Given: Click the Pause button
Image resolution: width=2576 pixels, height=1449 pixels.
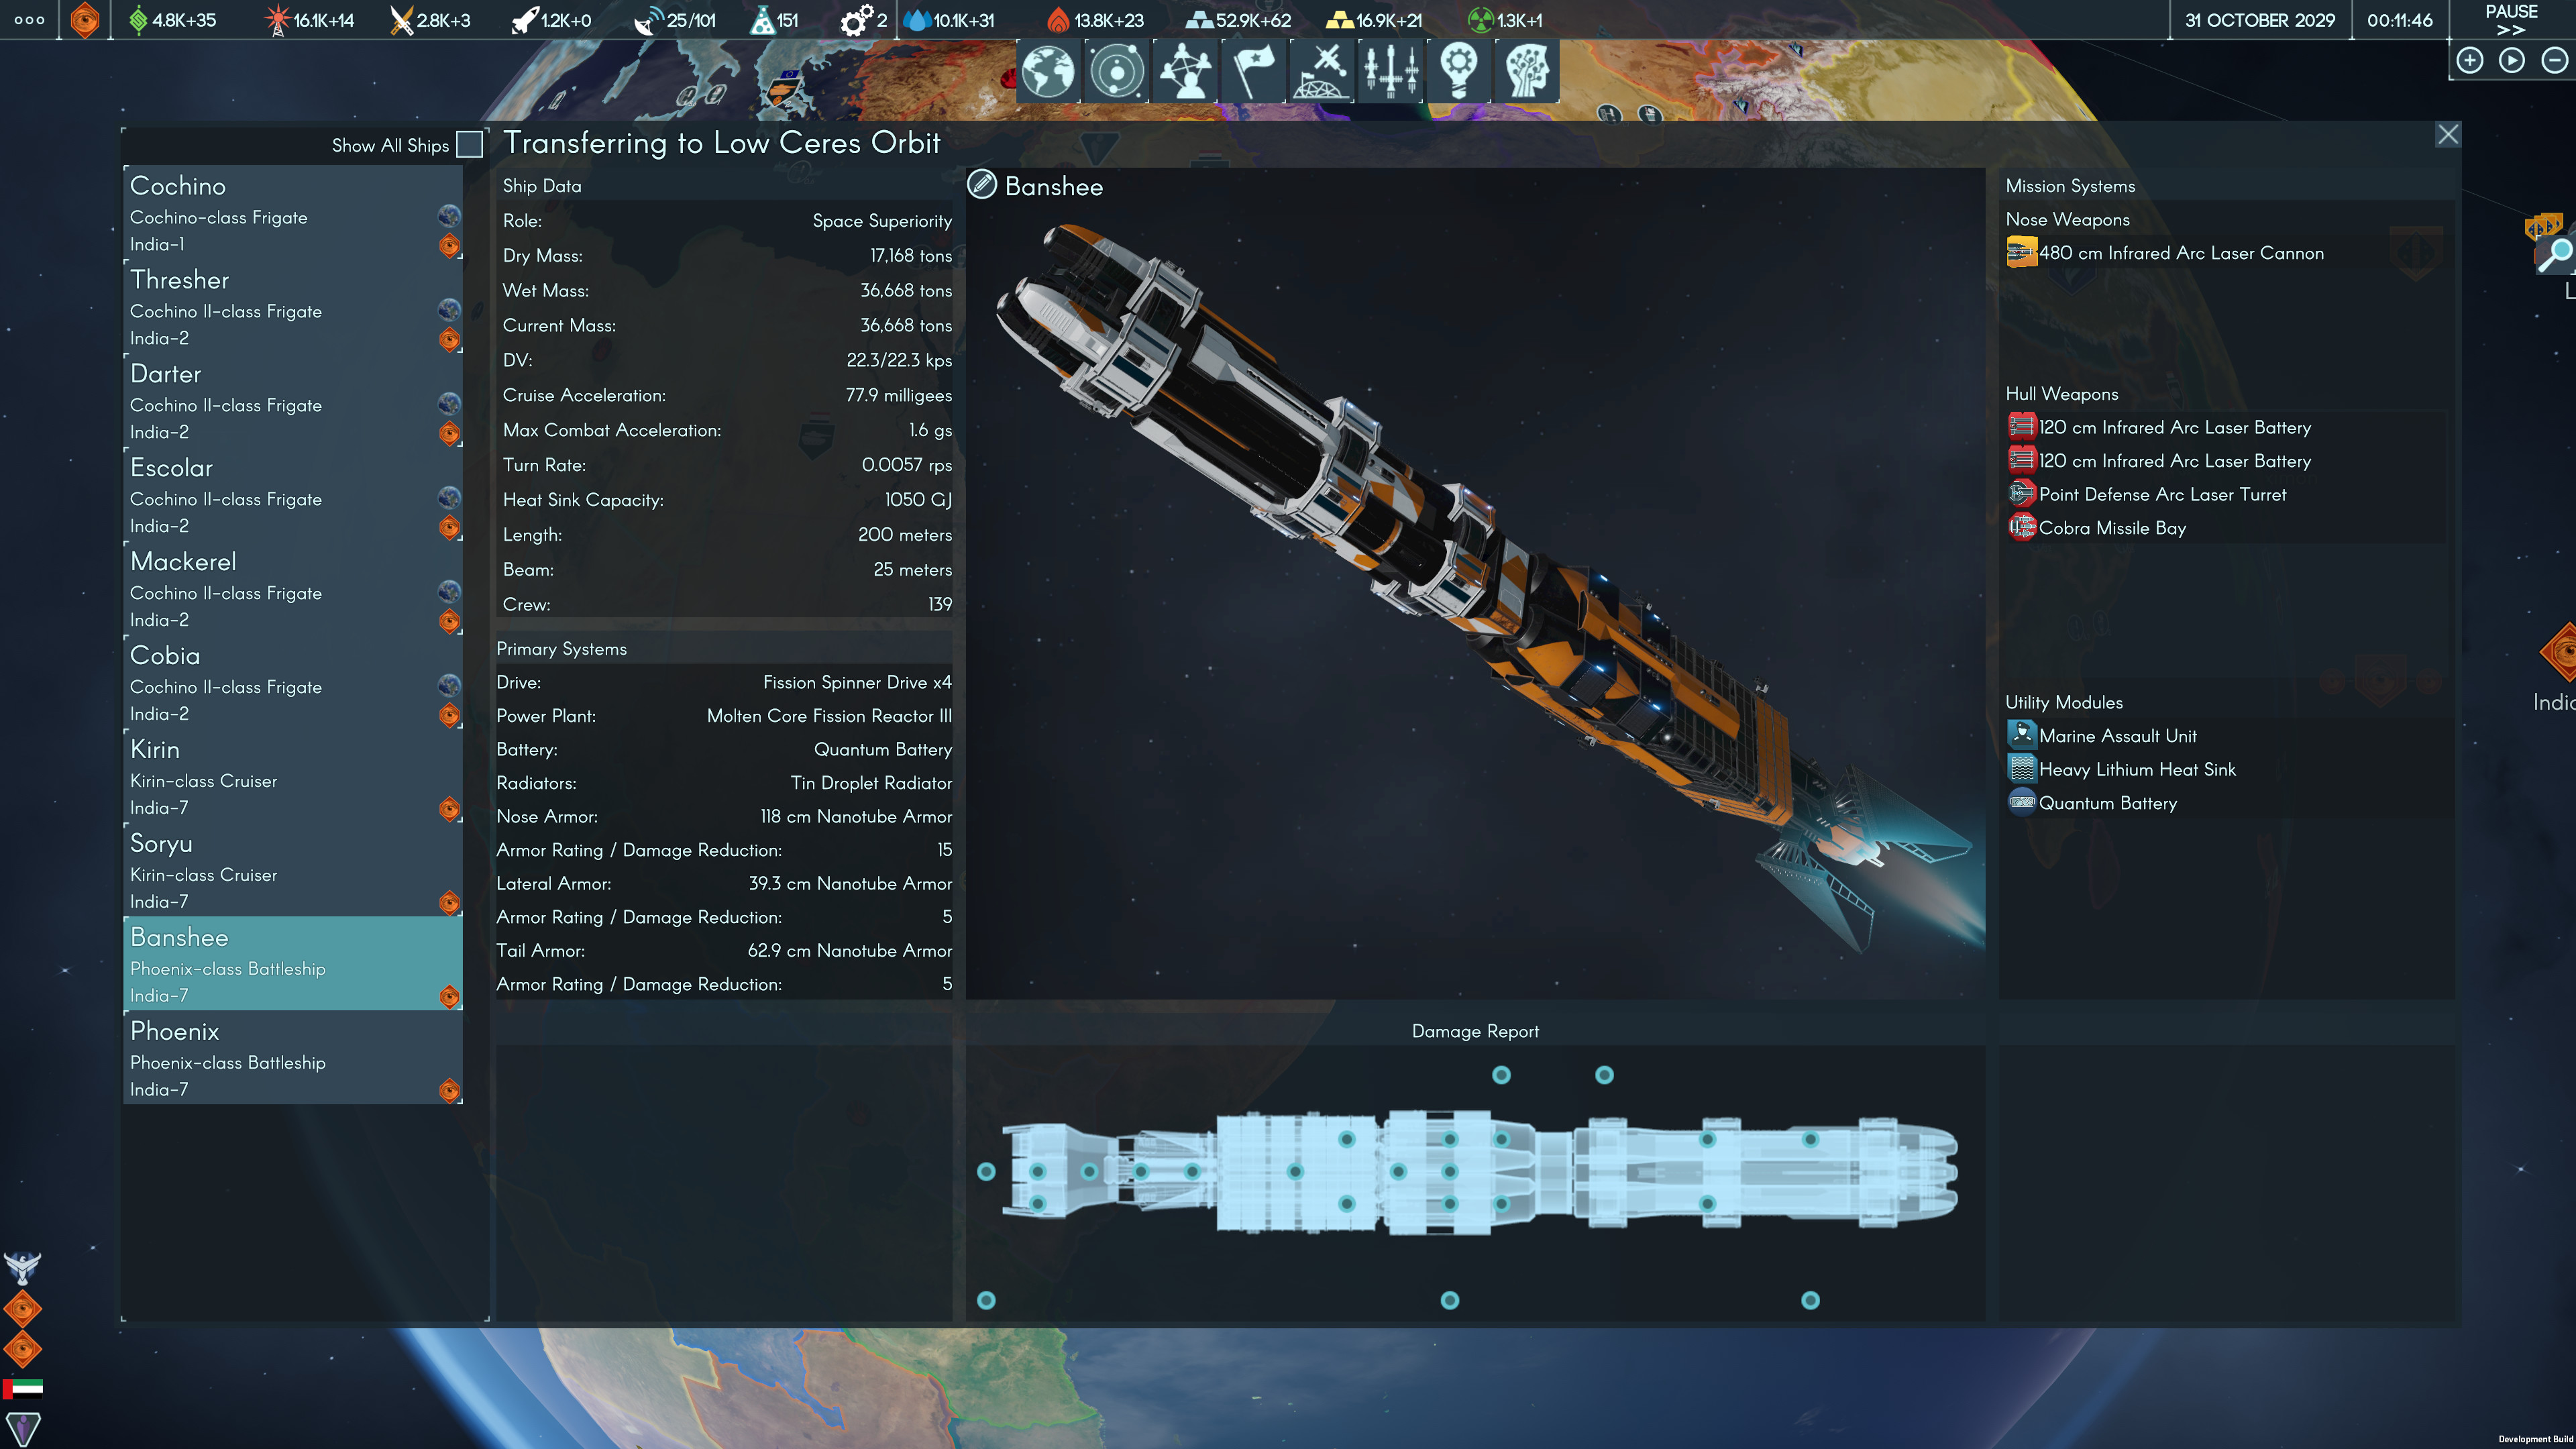Looking at the screenshot, I should click(2509, 19).
